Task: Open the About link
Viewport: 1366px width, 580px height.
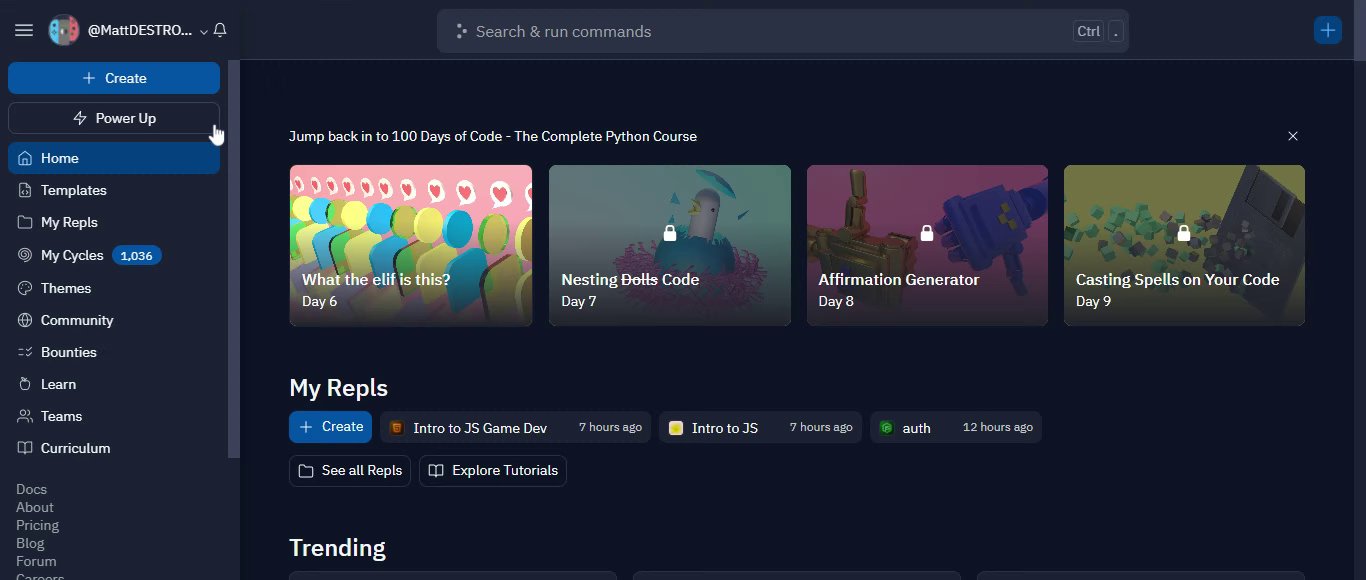Action: 35,507
